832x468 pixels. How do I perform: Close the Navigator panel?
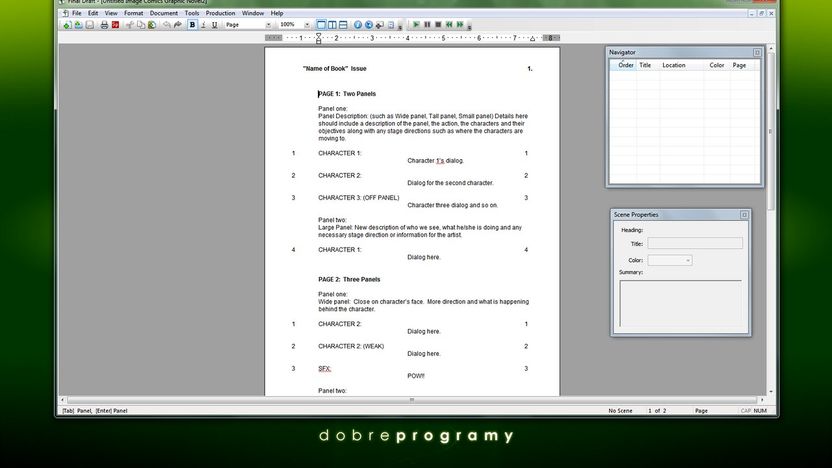757,53
